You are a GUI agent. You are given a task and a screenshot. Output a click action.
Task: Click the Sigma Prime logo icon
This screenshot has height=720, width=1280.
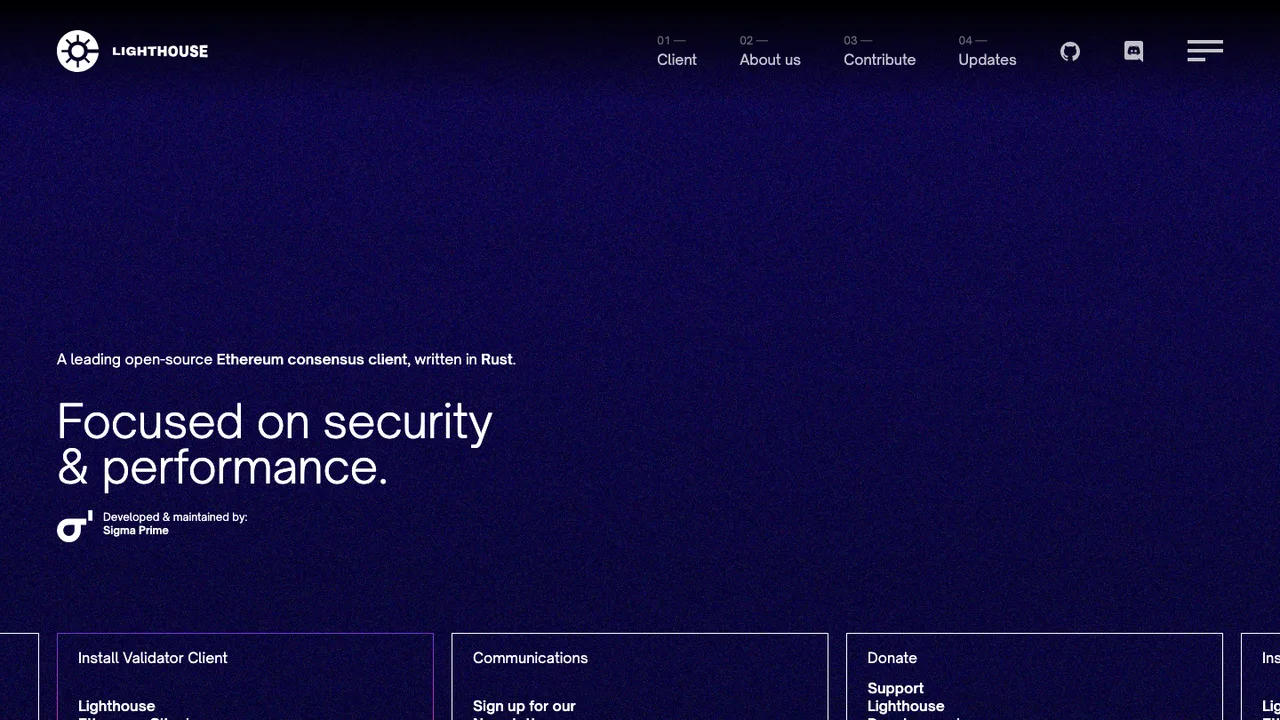[75, 526]
